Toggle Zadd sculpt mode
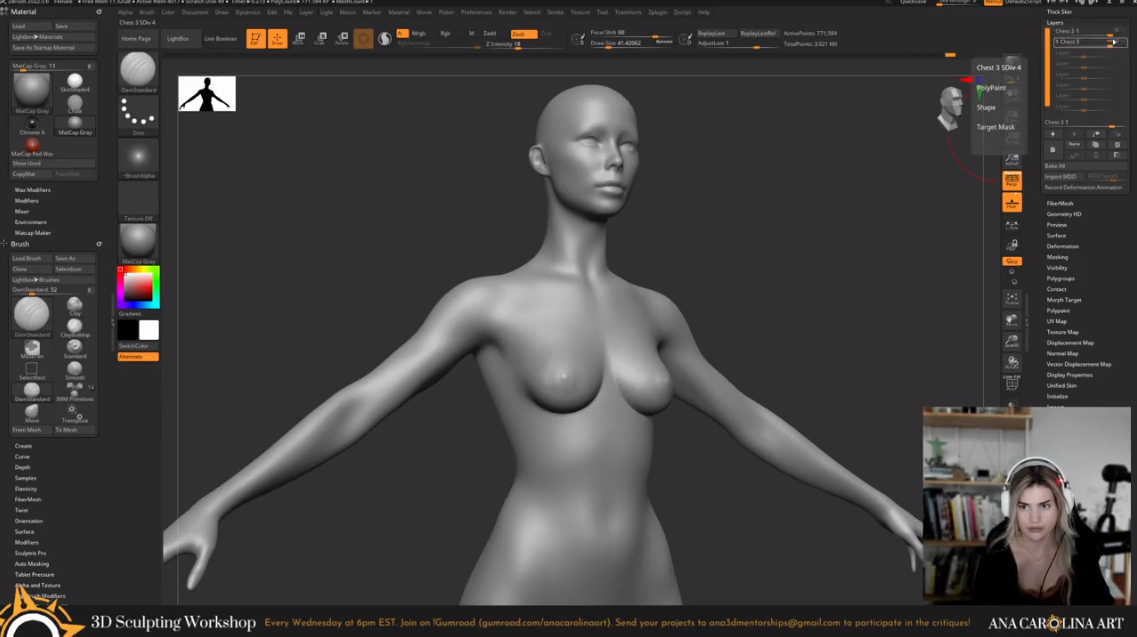Screen dimensions: 1137x637 coord(490,34)
